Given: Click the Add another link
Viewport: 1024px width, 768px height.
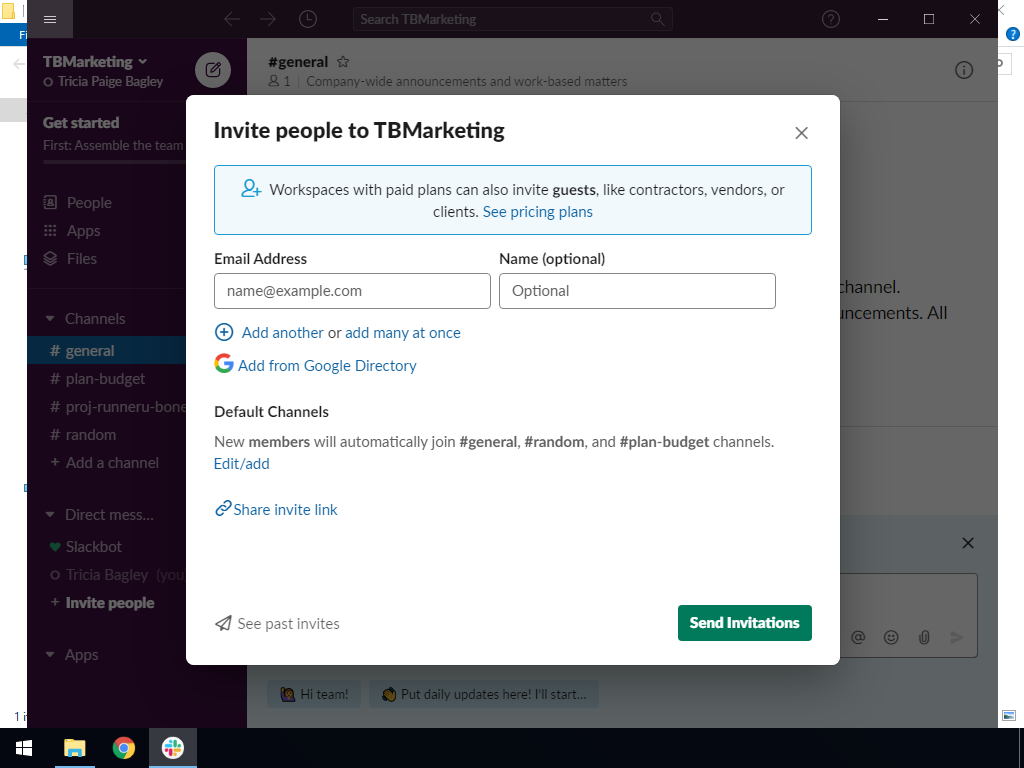Looking at the screenshot, I should tap(282, 332).
